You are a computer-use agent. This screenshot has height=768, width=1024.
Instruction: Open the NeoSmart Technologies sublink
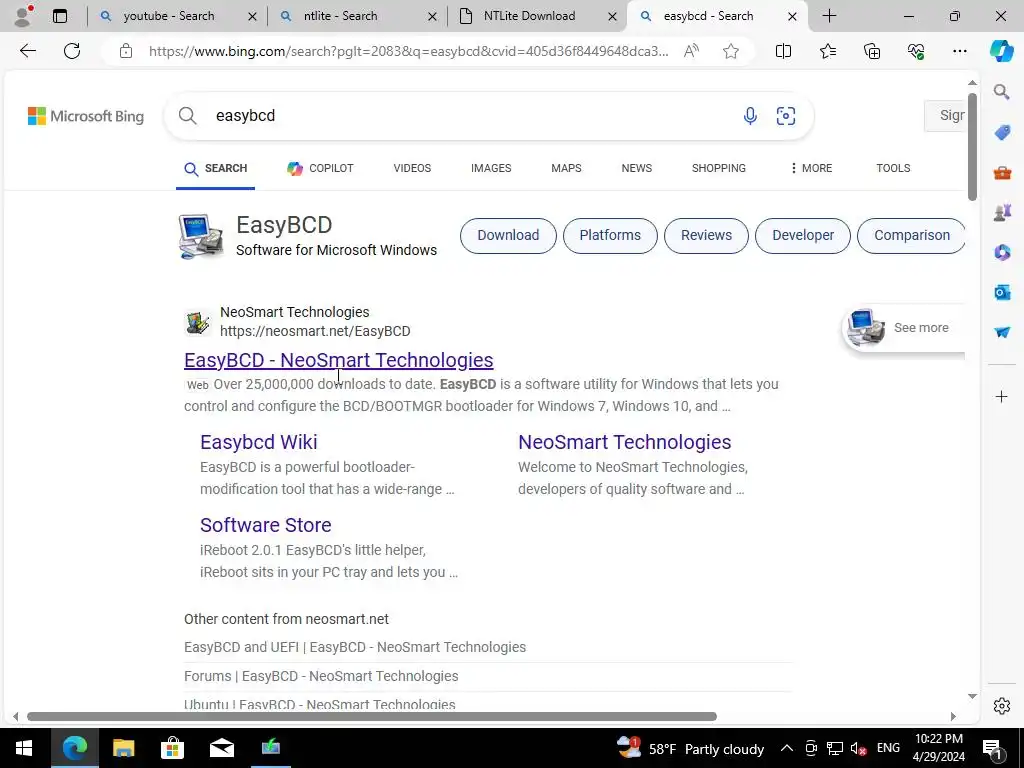click(624, 442)
